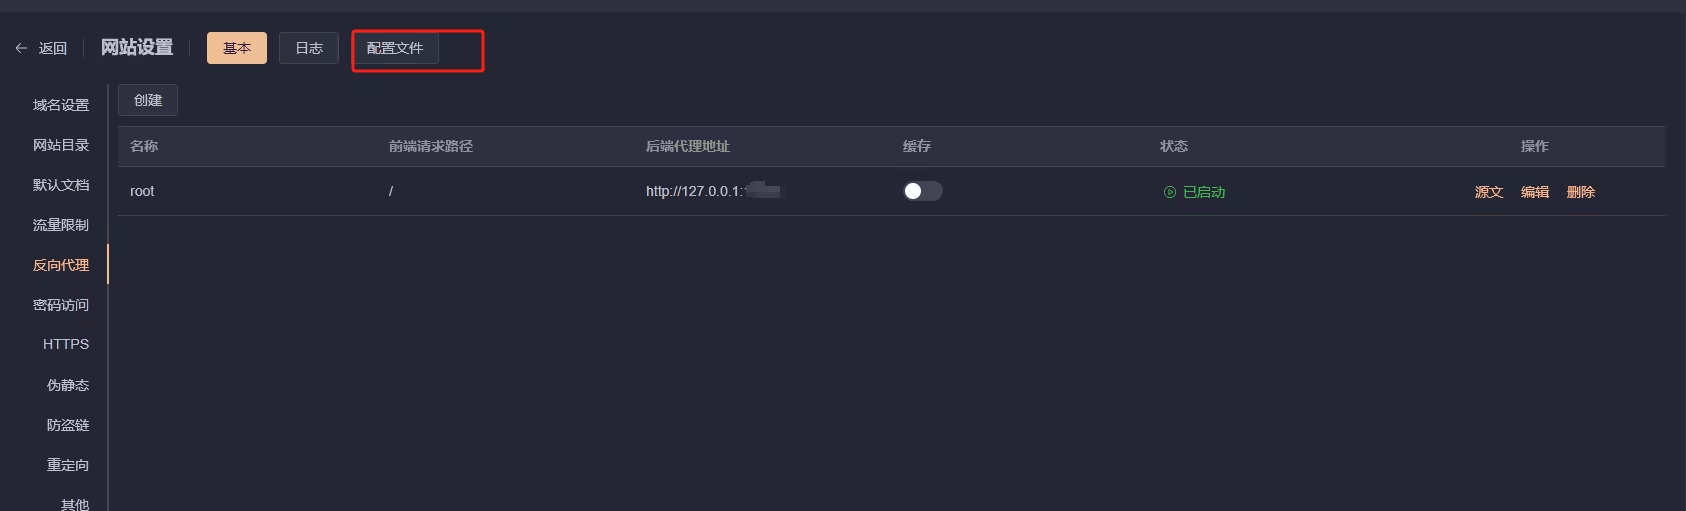Open 防盗链 settings
1686x511 pixels.
tap(68, 425)
